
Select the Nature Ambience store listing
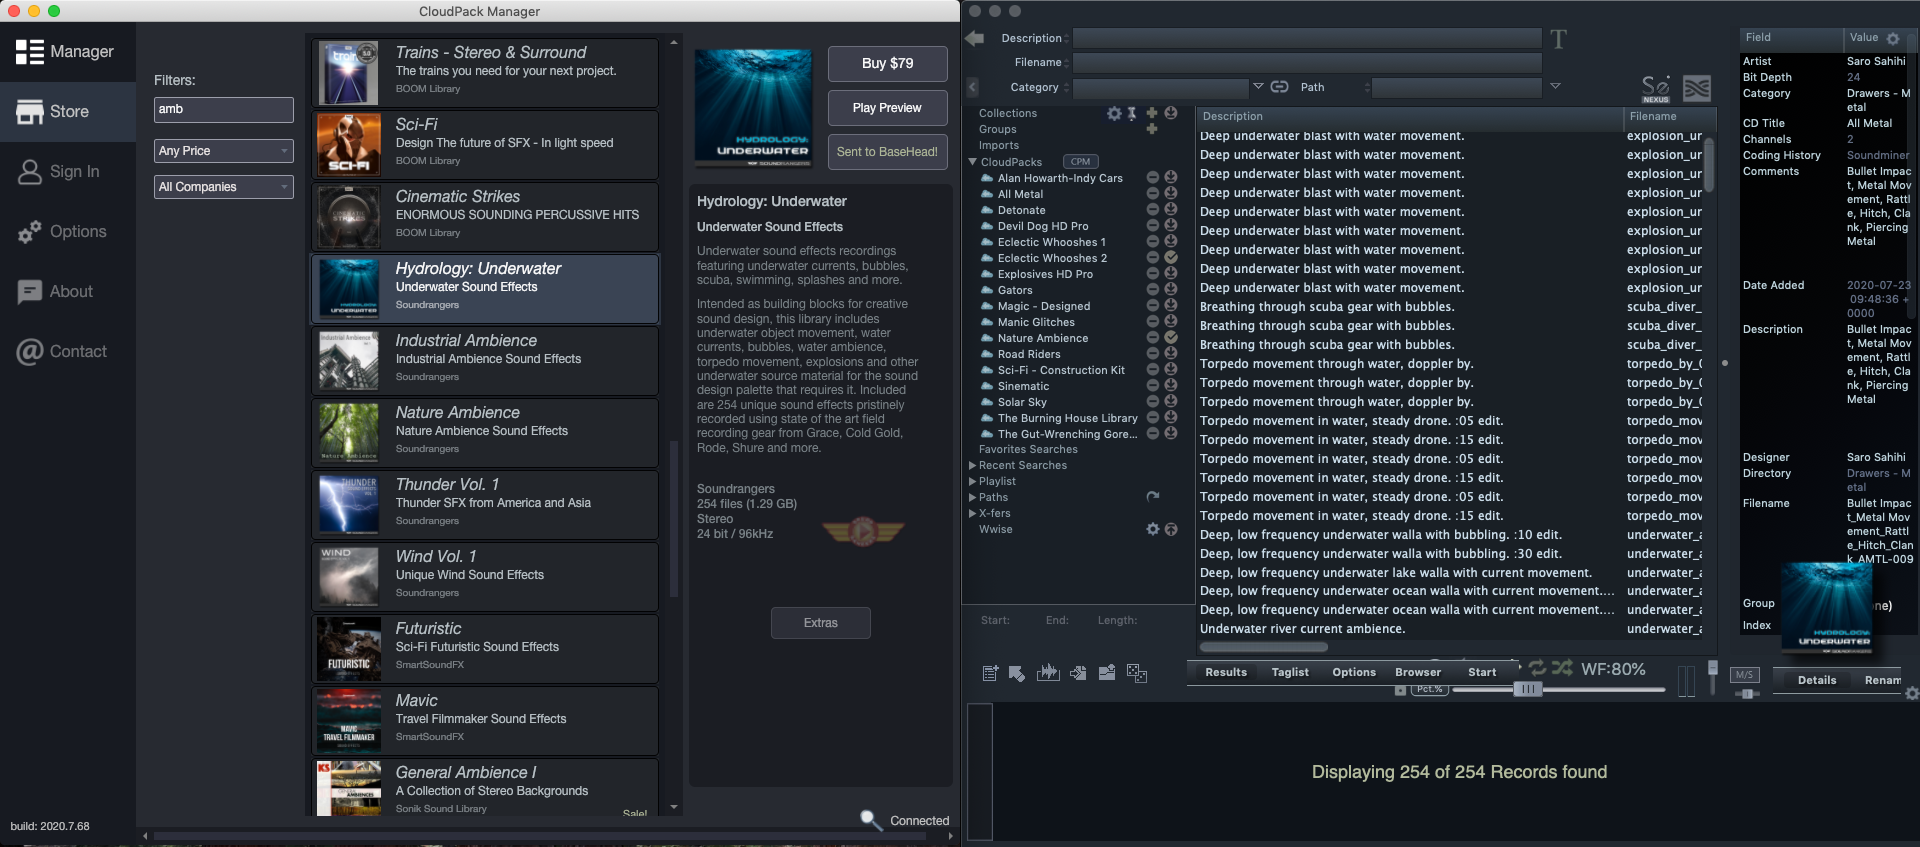485,432
